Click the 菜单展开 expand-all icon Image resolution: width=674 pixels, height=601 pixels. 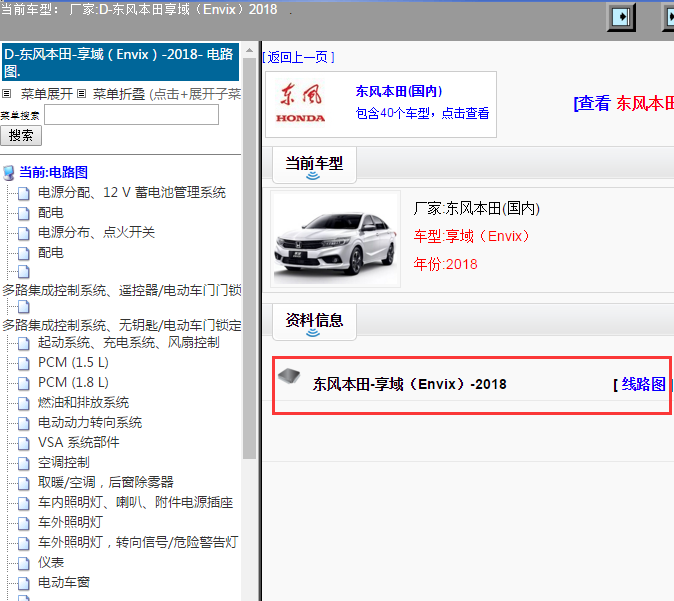(x=6, y=93)
